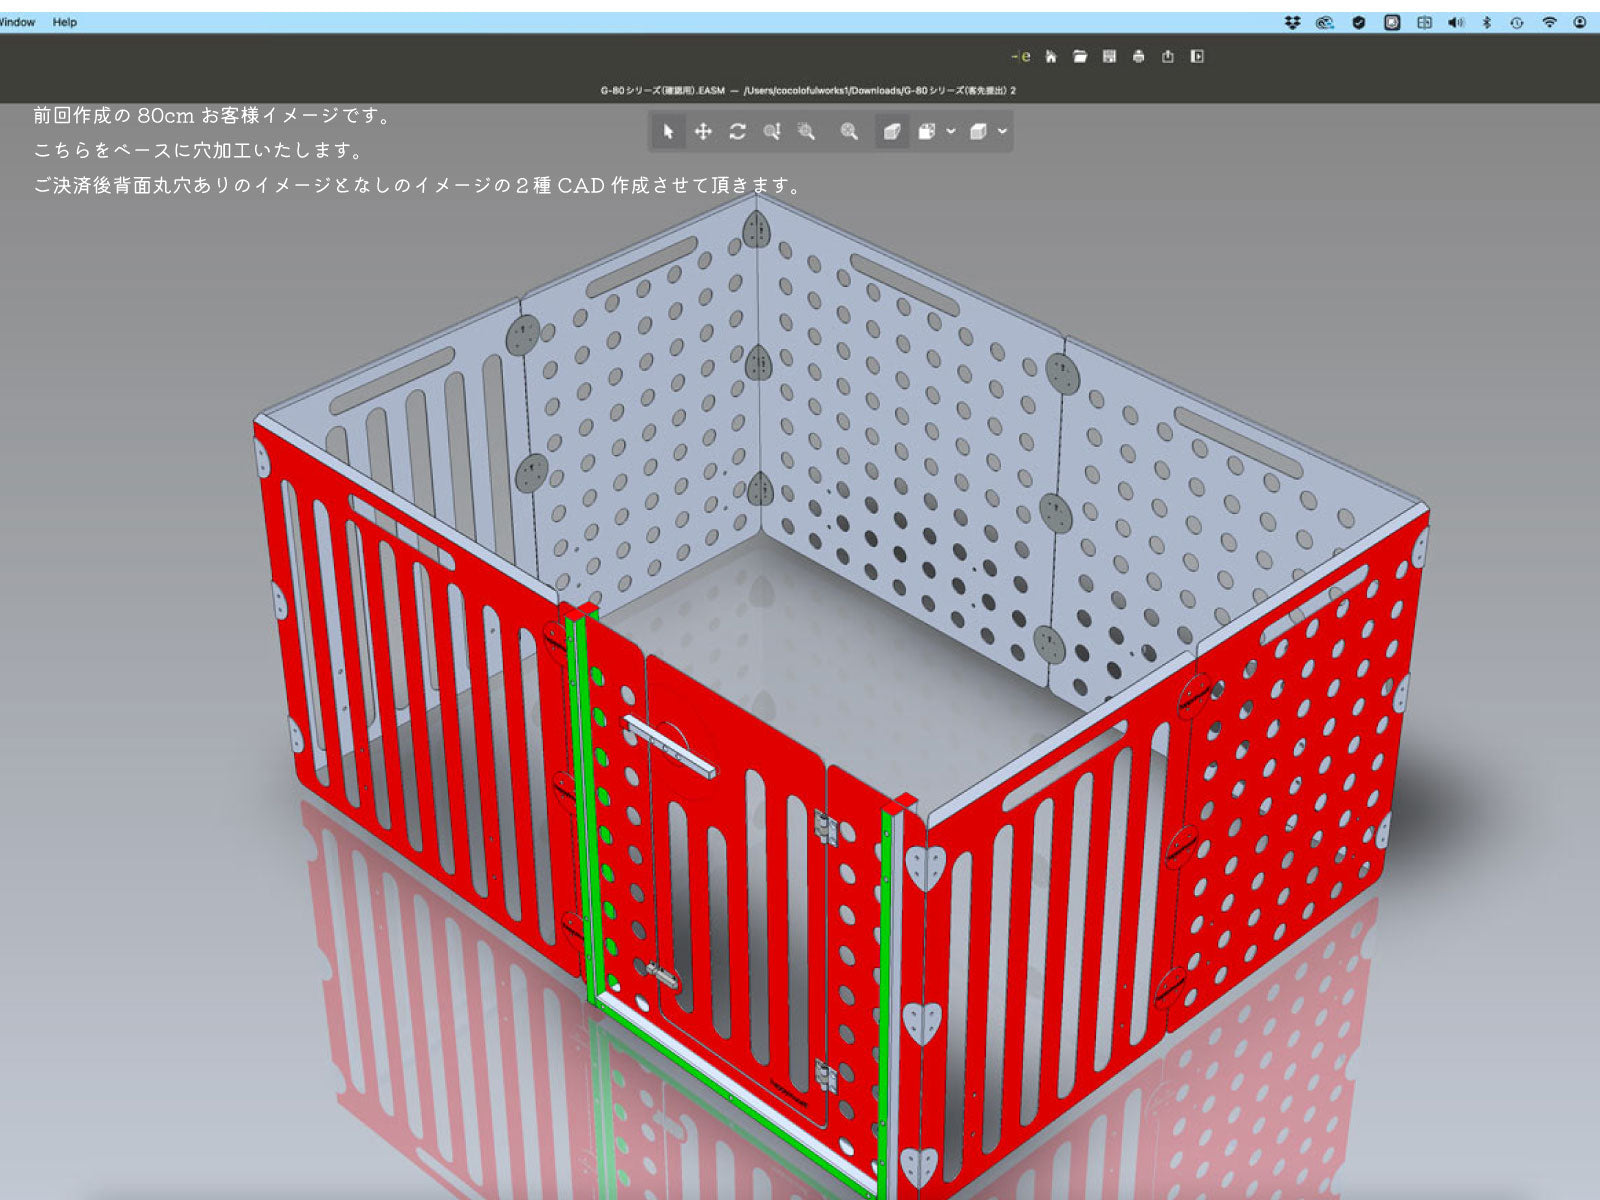Click the Zoom in/out magnifier tool
The image size is (1600, 1200).
(x=772, y=132)
